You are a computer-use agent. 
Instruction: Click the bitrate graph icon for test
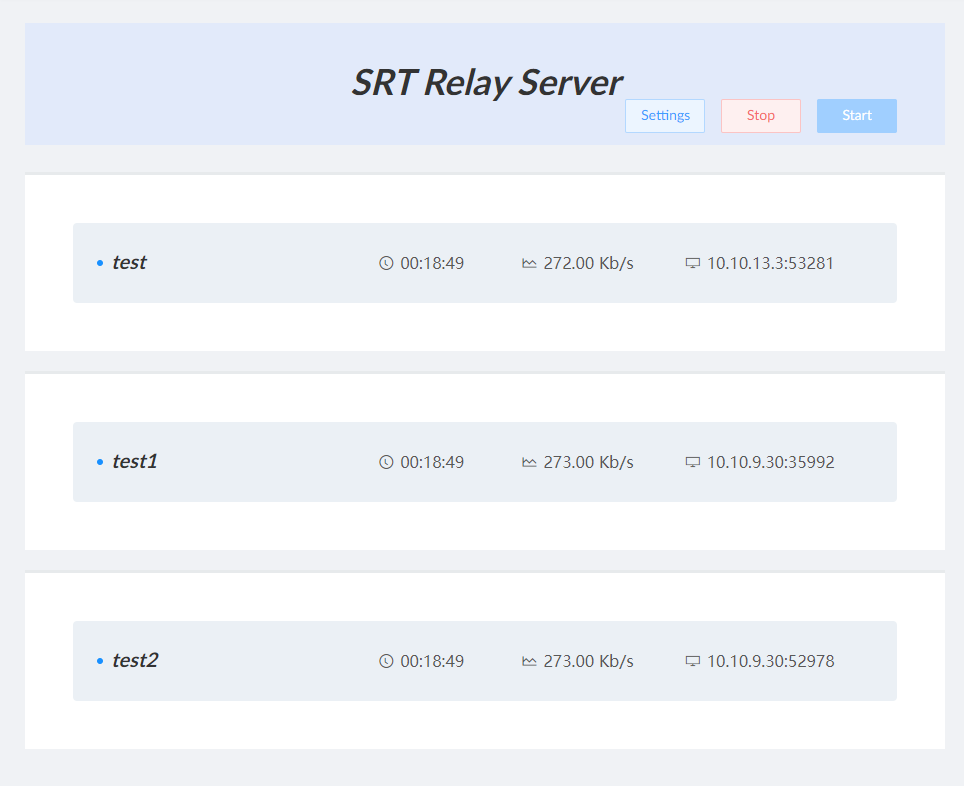click(x=531, y=263)
